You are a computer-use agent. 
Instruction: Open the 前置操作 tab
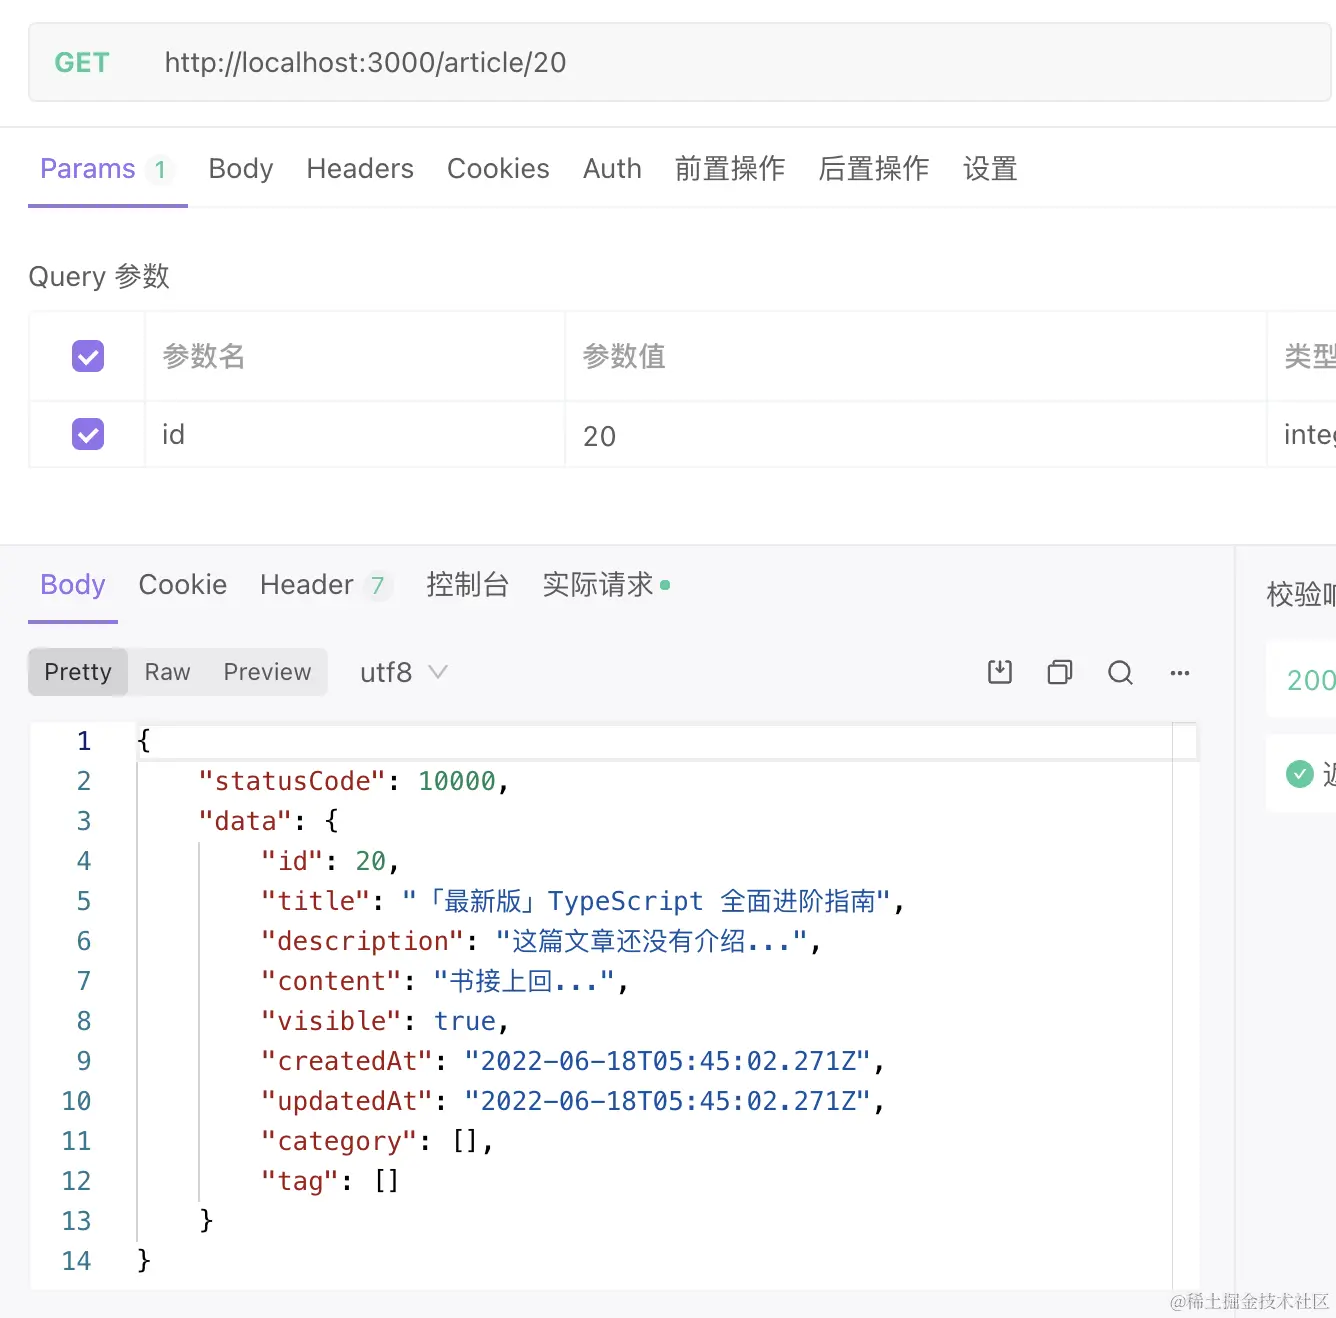pos(730,169)
